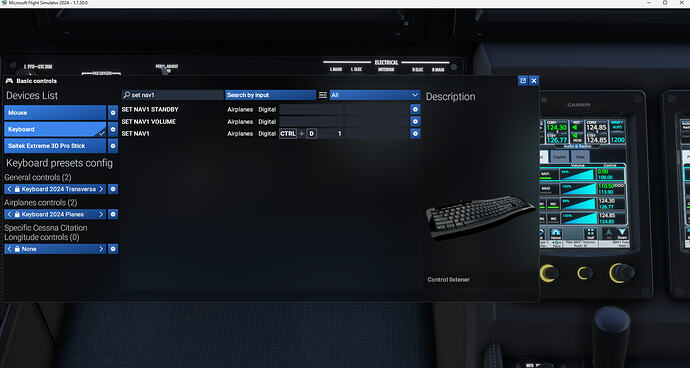Viewport: 690px width, 368px height.
Task: Previous Specific Cessna preset chevron
Action: [x=9, y=249]
